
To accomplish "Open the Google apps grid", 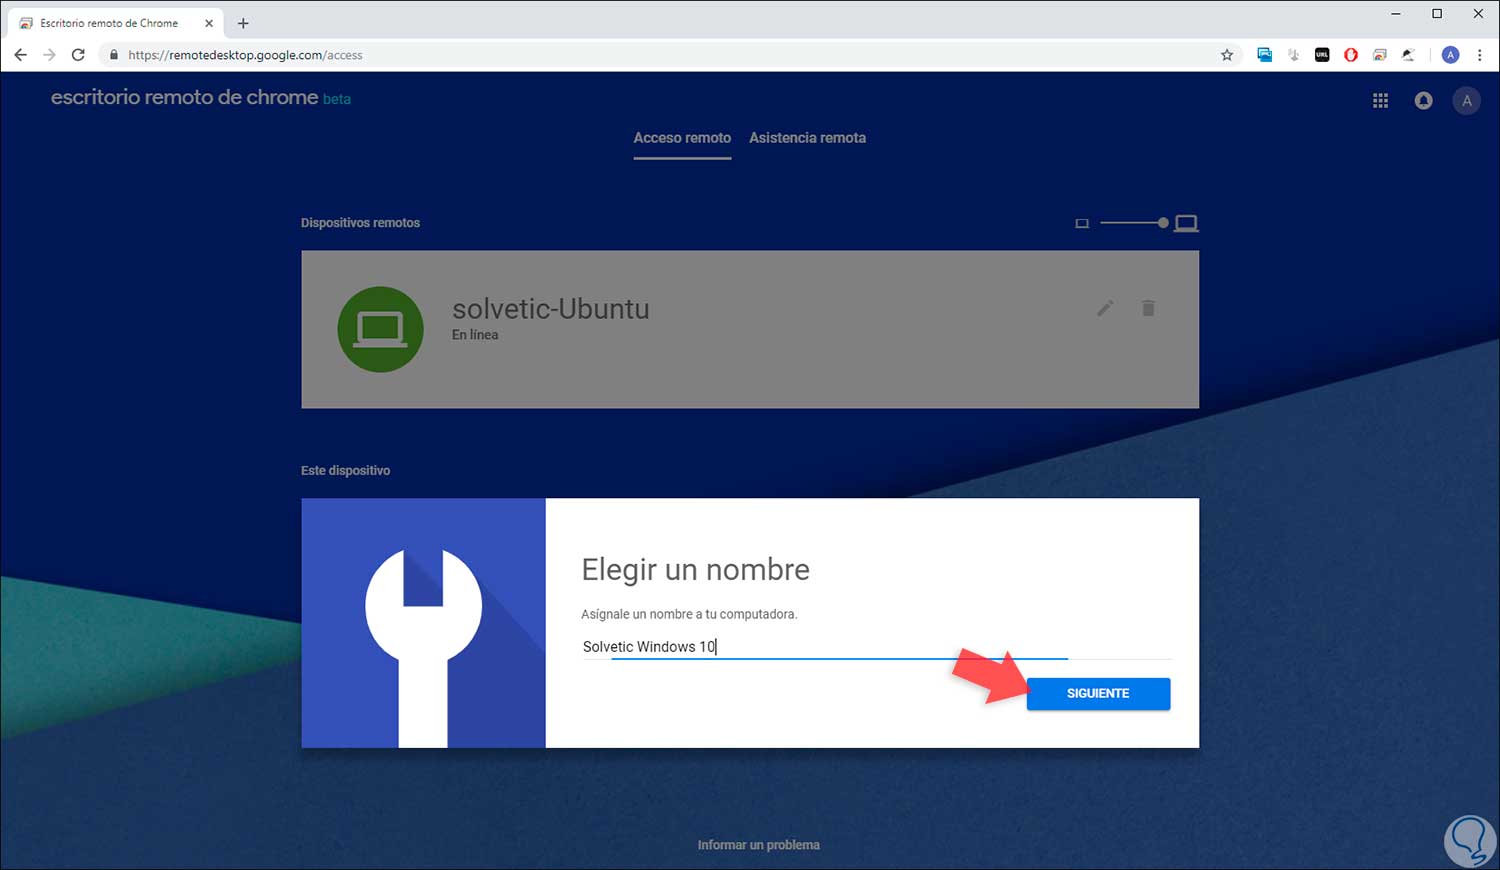I will (1380, 100).
